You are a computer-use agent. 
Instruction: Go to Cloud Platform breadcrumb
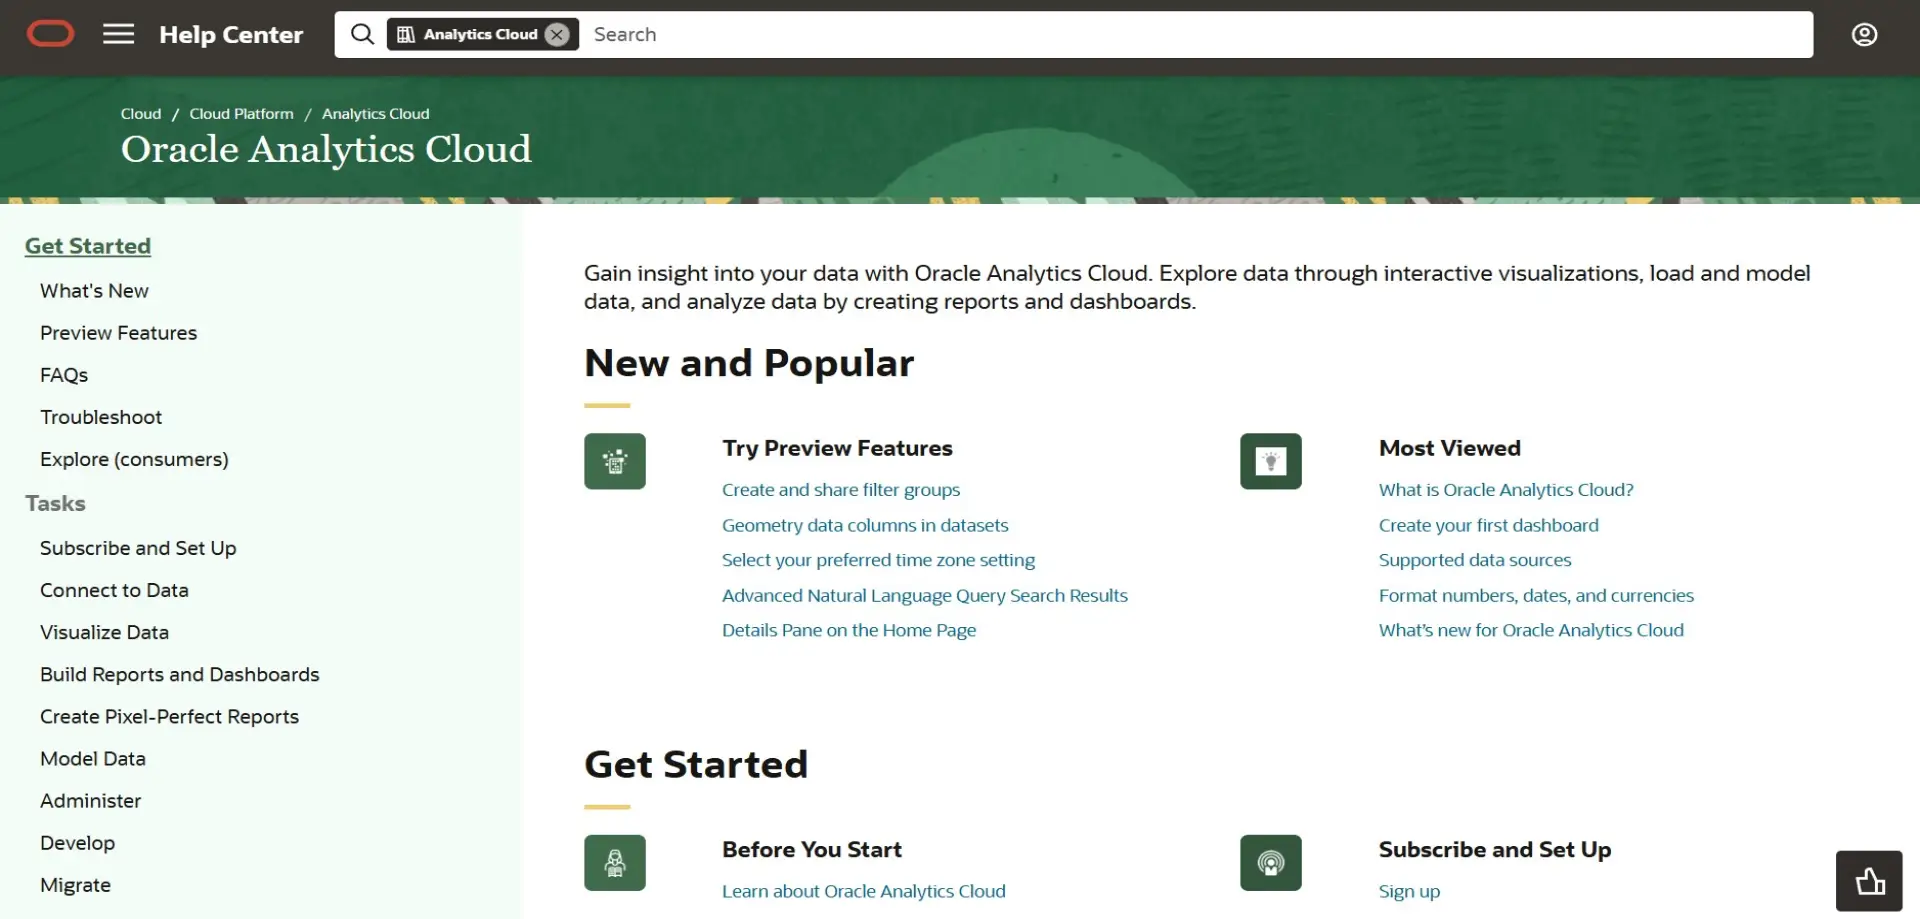(x=242, y=114)
